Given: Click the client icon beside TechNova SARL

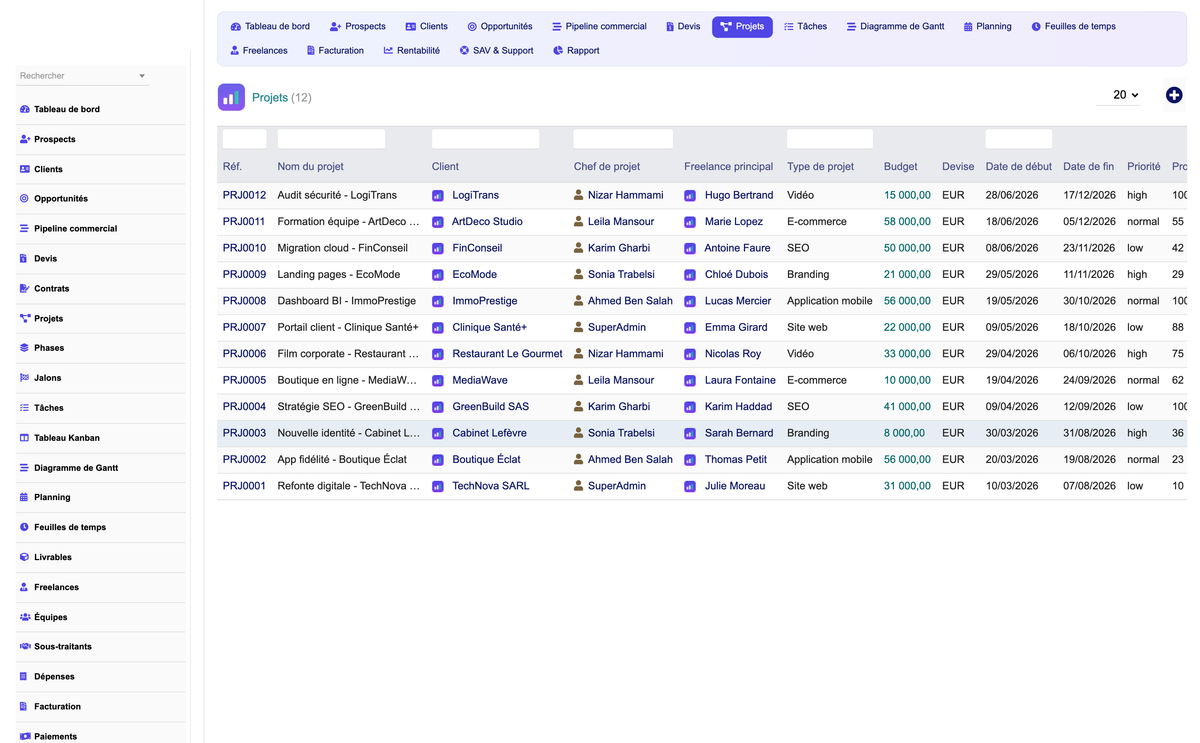Looking at the screenshot, I should pyautogui.click(x=438, y=486).
